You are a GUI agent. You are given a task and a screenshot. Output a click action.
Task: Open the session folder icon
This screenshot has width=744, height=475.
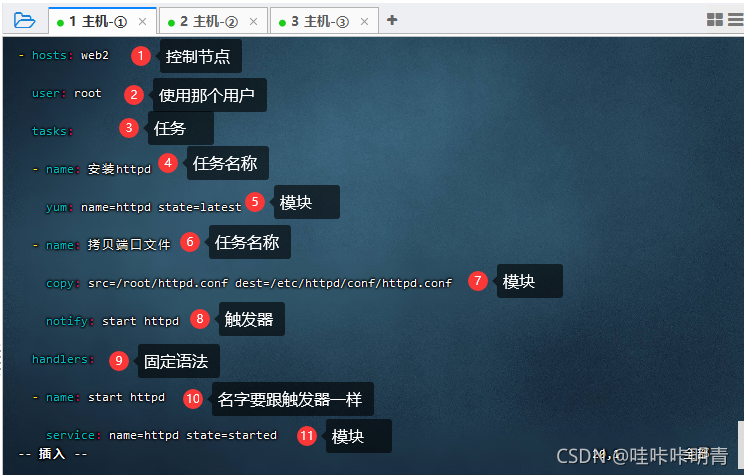pyautogui.click(x=24, y=20)
